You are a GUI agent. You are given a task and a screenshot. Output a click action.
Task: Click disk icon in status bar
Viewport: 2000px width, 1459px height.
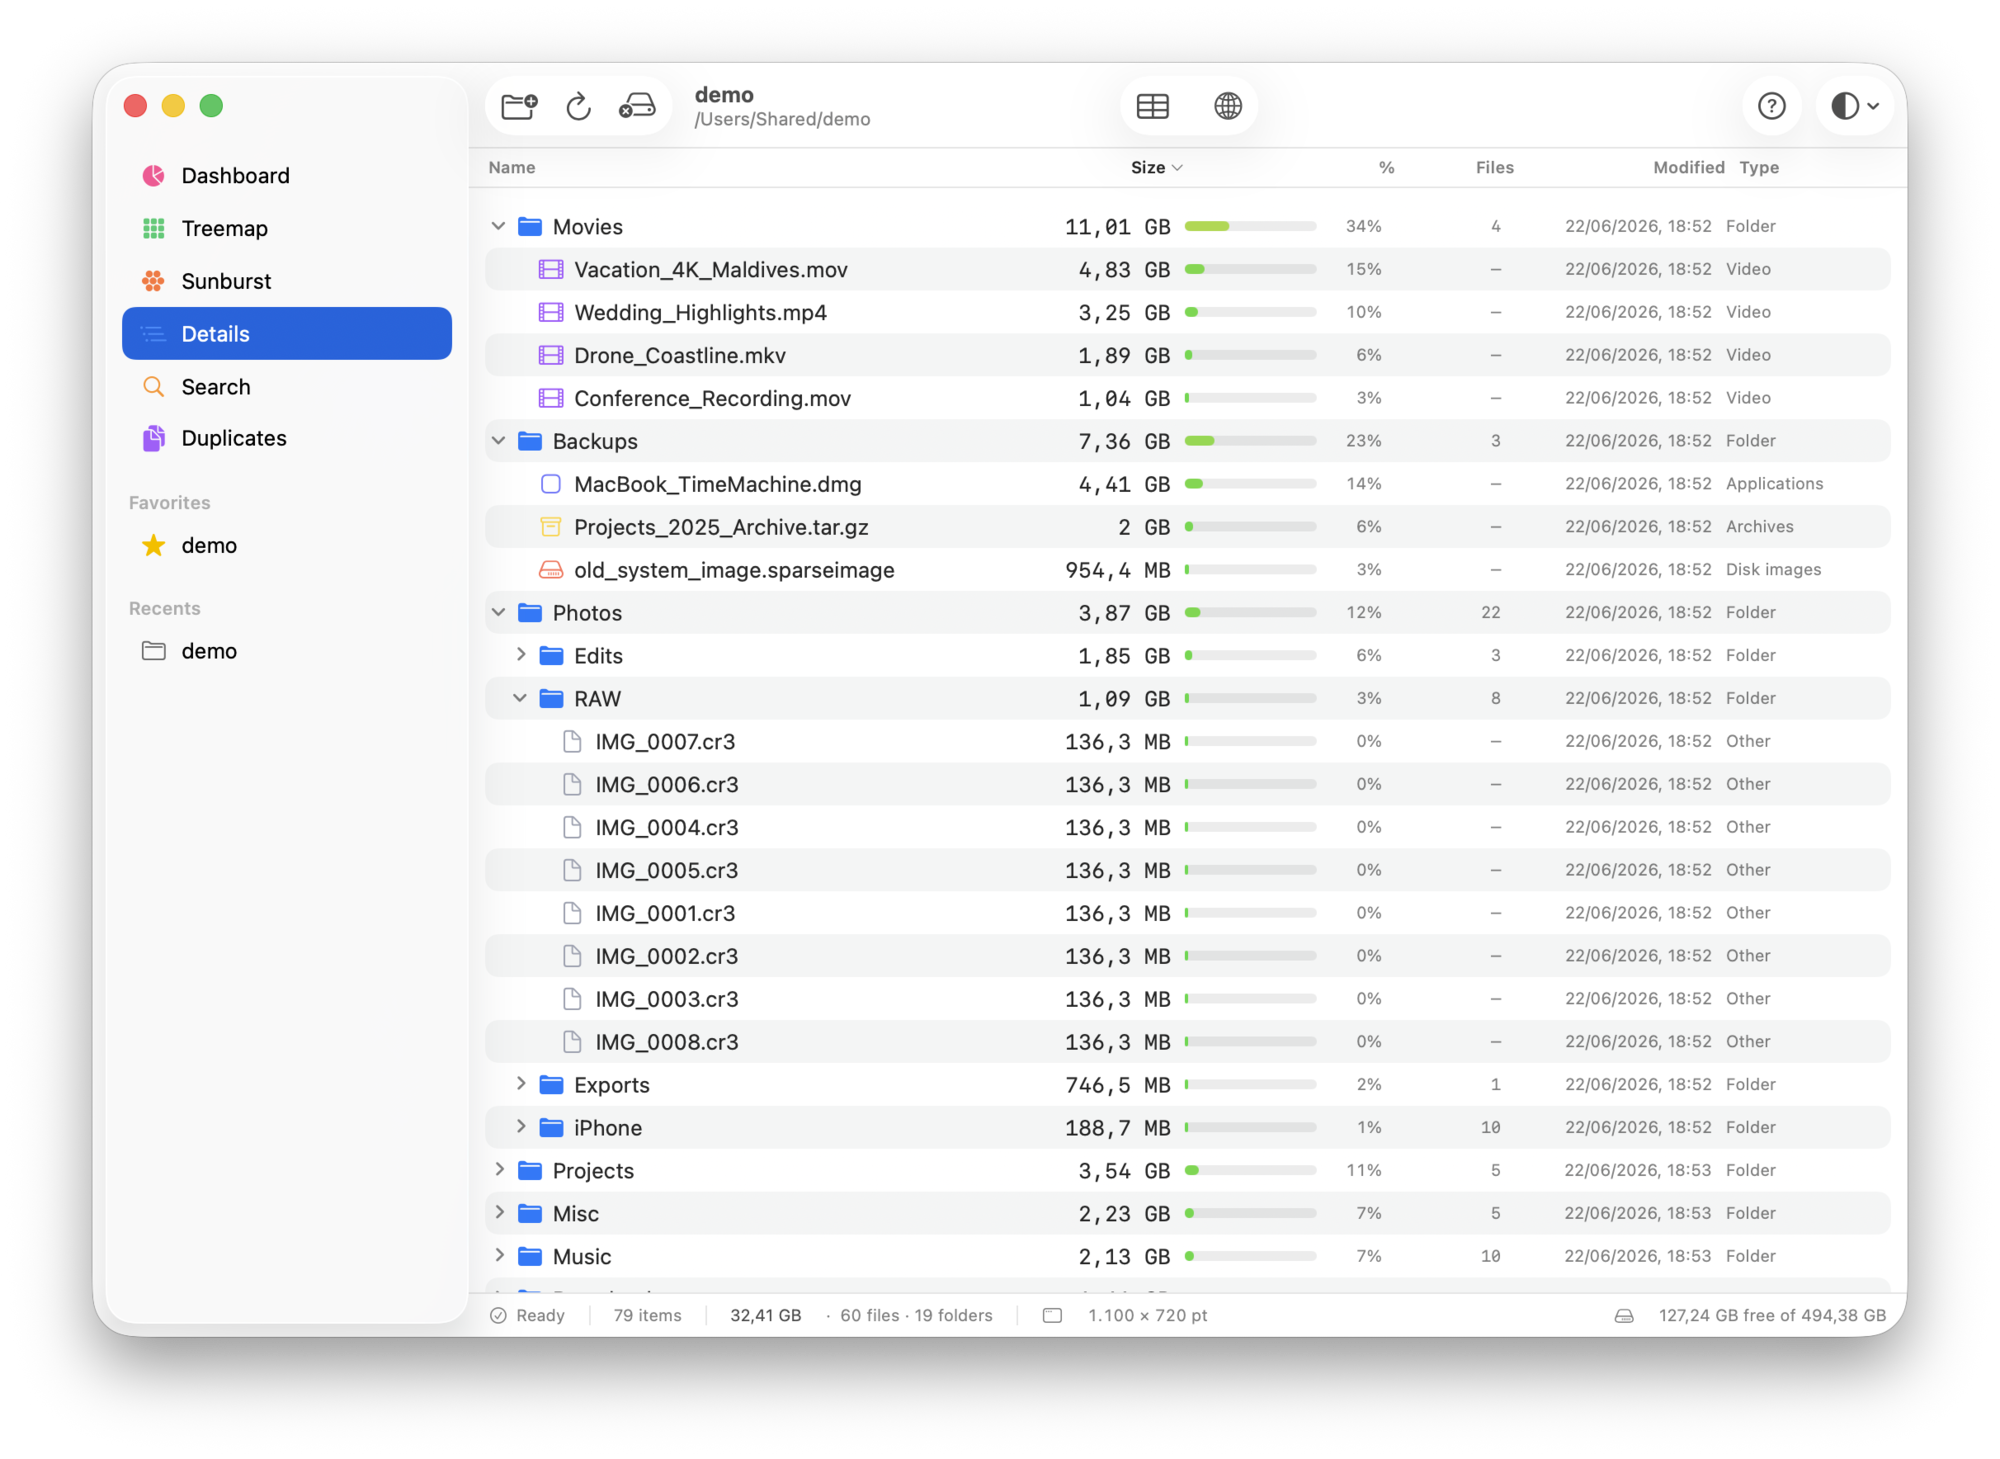[1624, 1316]
